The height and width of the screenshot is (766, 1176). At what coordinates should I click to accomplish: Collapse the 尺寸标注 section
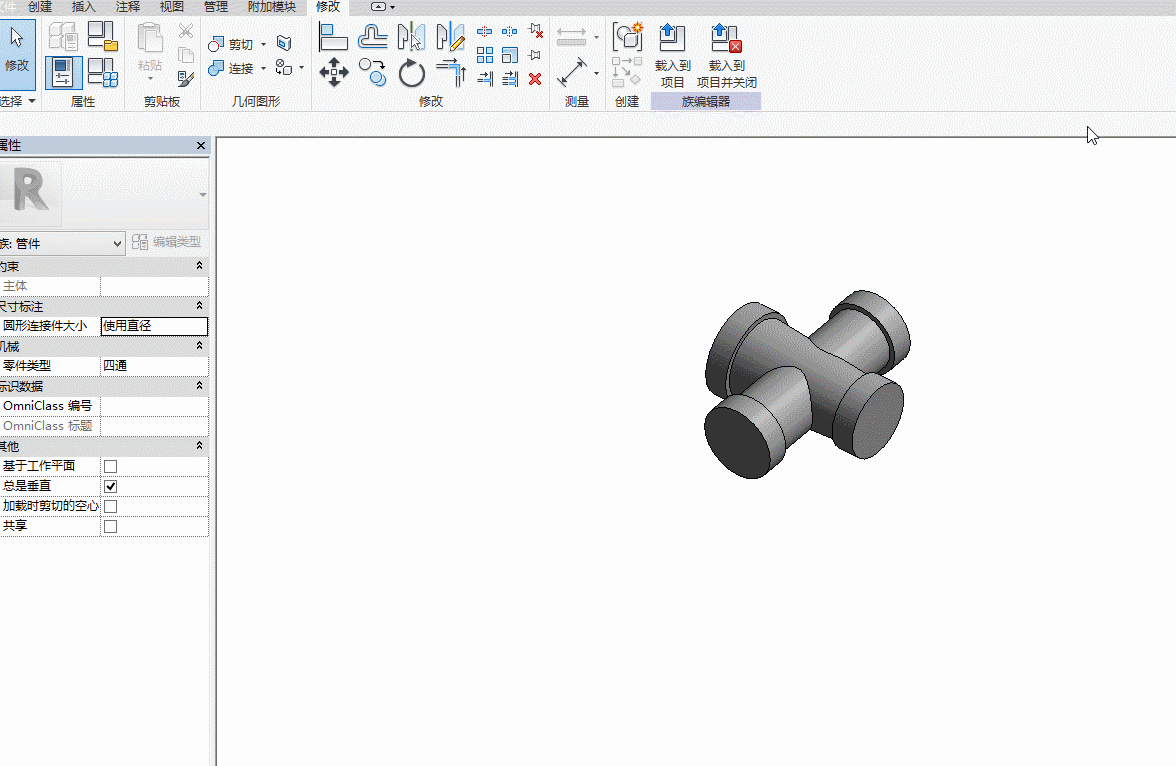(200, 306)
